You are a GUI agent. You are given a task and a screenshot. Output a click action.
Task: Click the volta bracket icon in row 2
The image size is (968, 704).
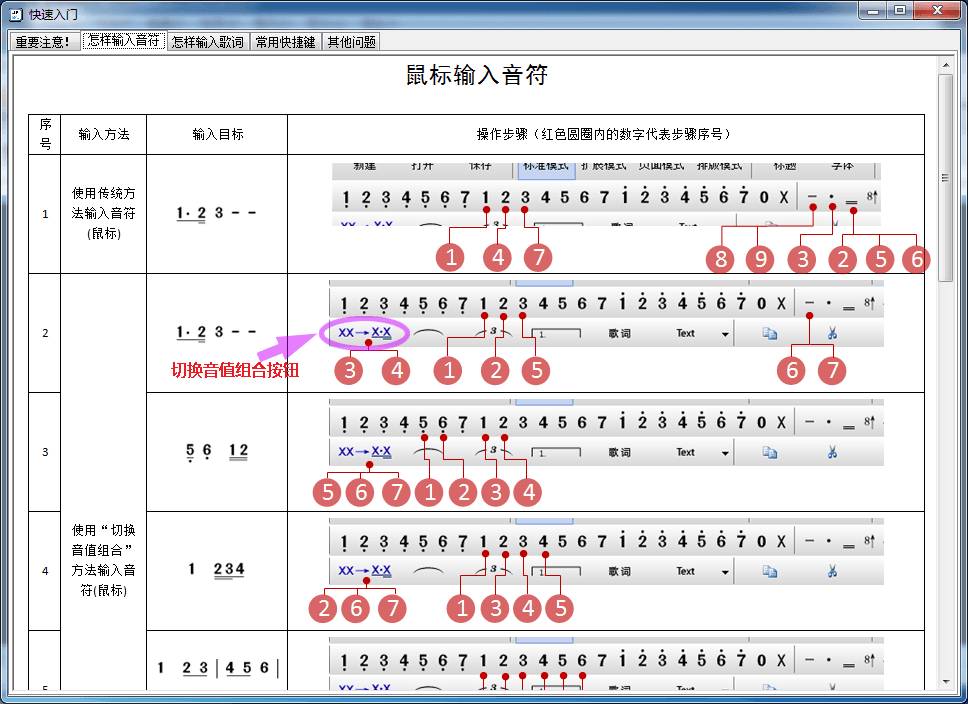point(556,334)
